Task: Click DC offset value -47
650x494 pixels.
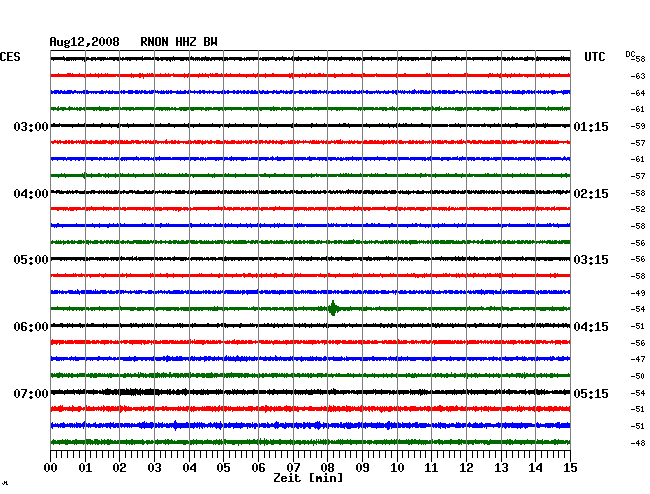Action: (x=638, y=359)
